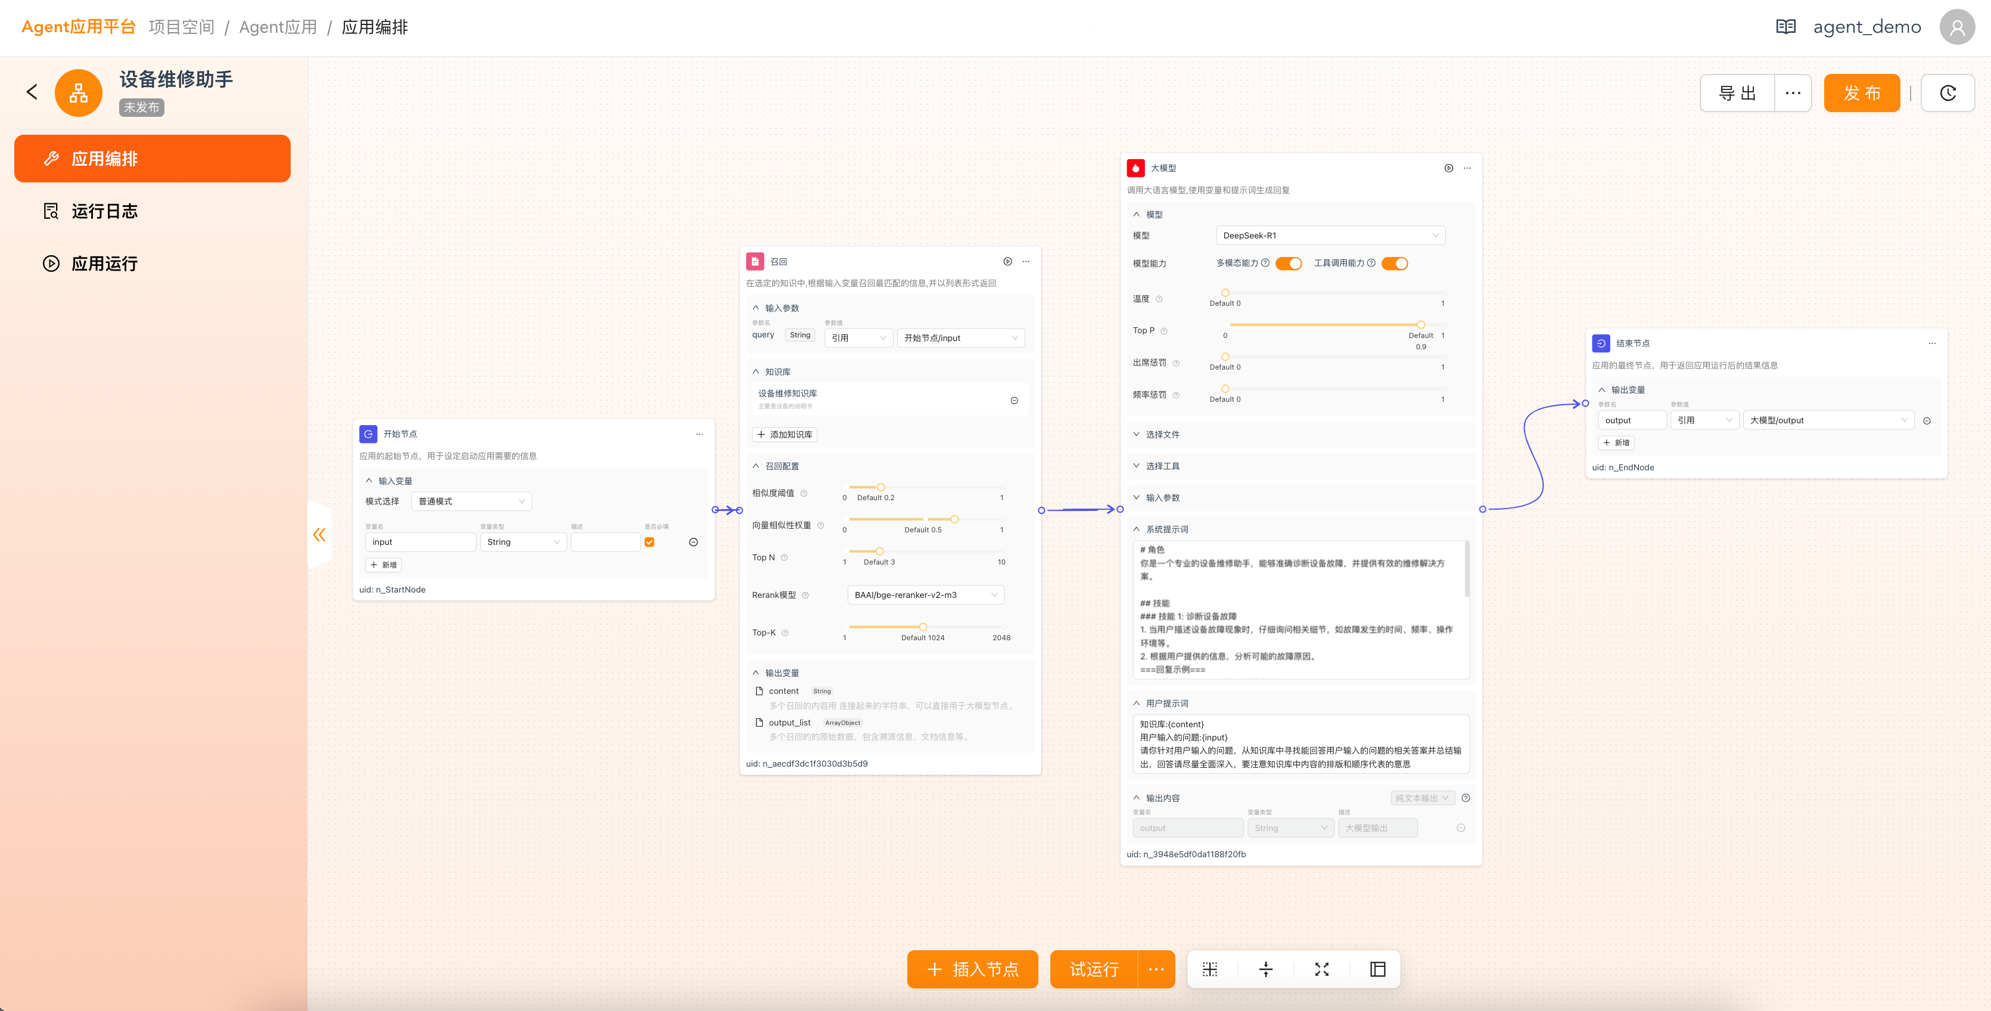
Task: Expand the 选择工具 section
Action: coord(1162,466)
